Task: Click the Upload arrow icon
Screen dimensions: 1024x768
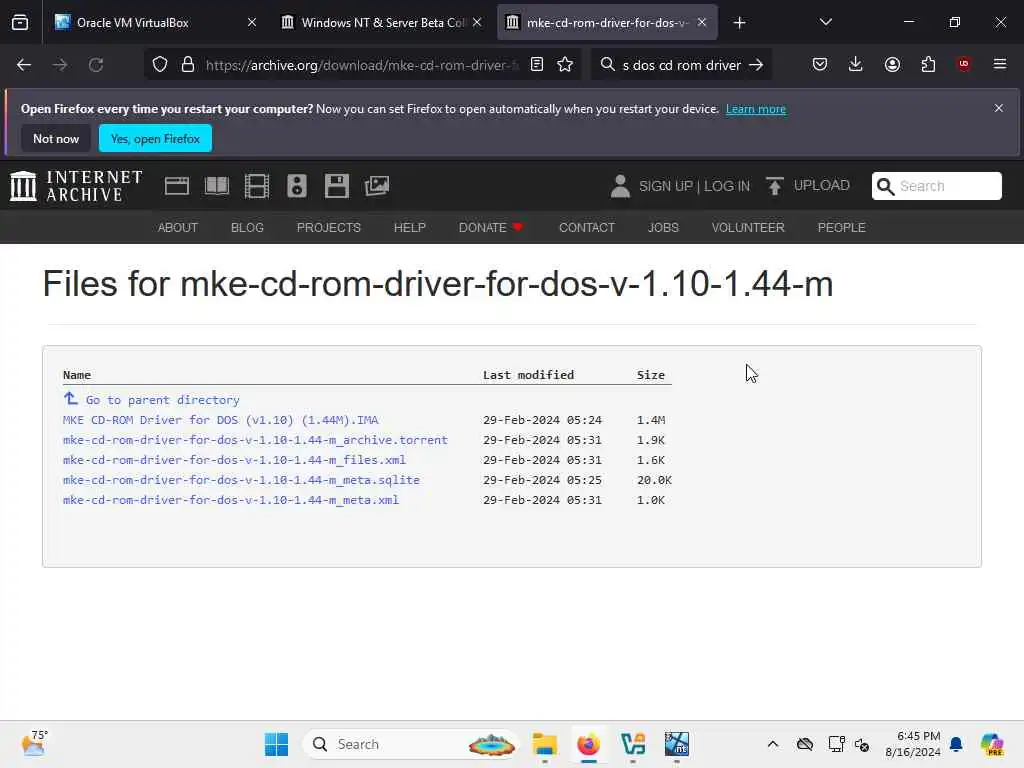Action: [775, 186]
